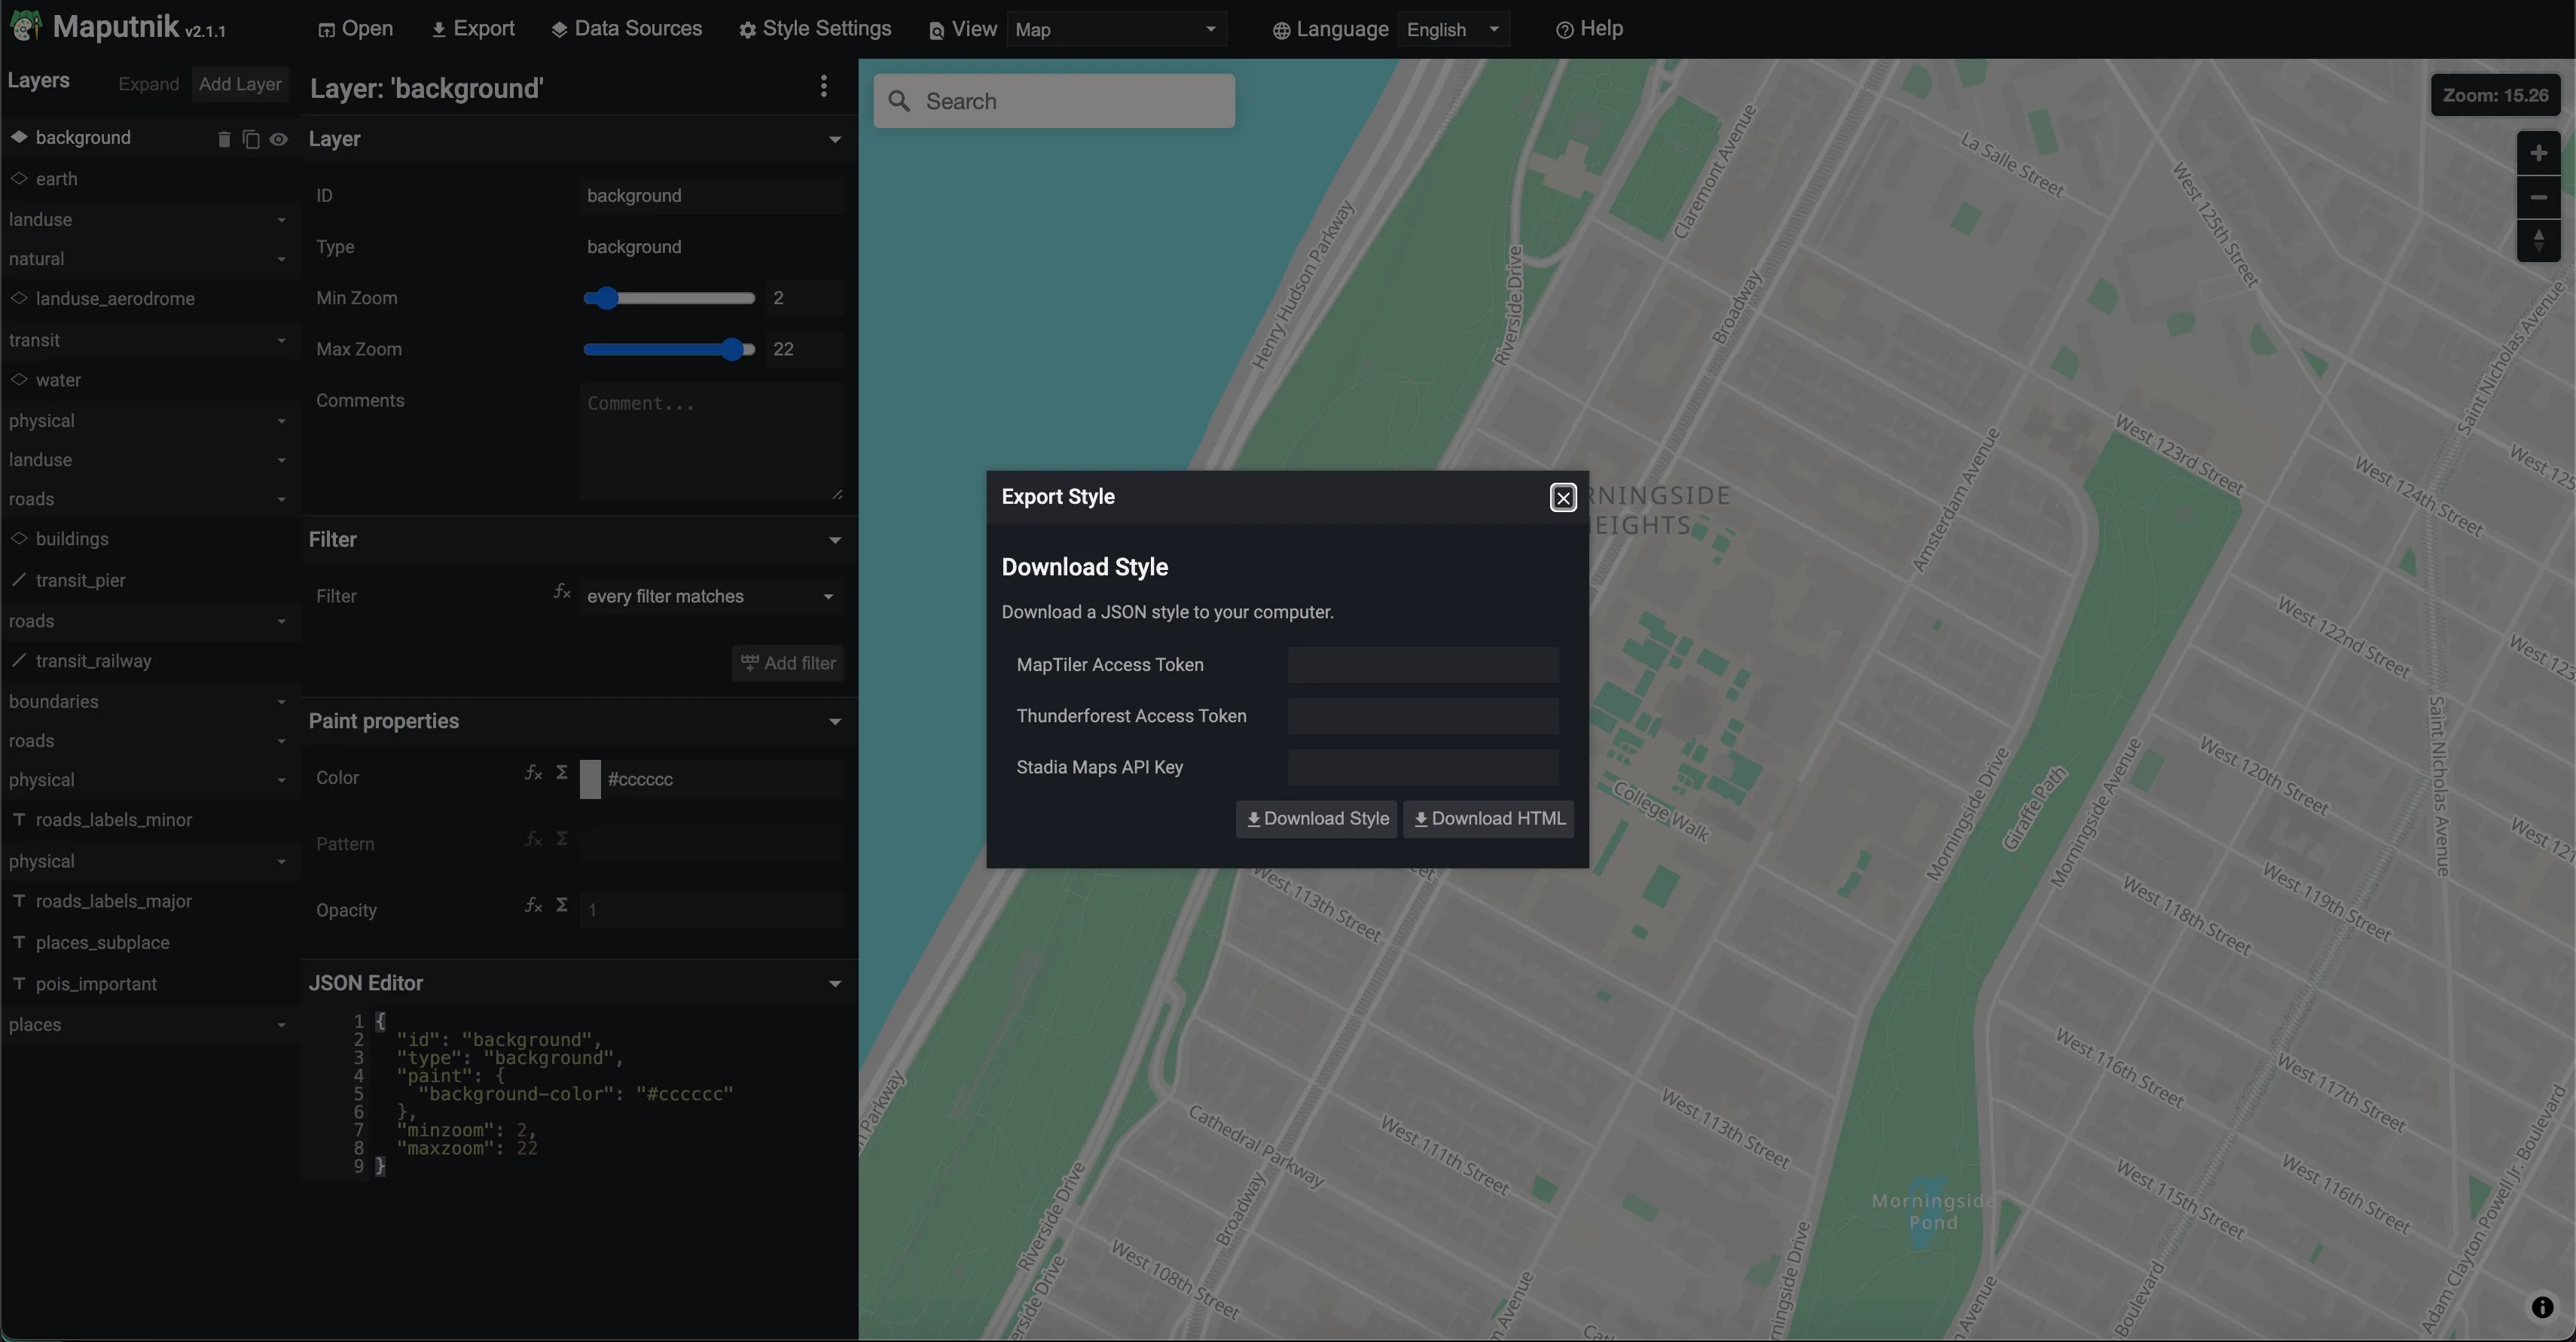This screenshot has height=1342, width=2576.
Task: Zoom in on the map with plus icon
Action: (x=2539, y=152)
